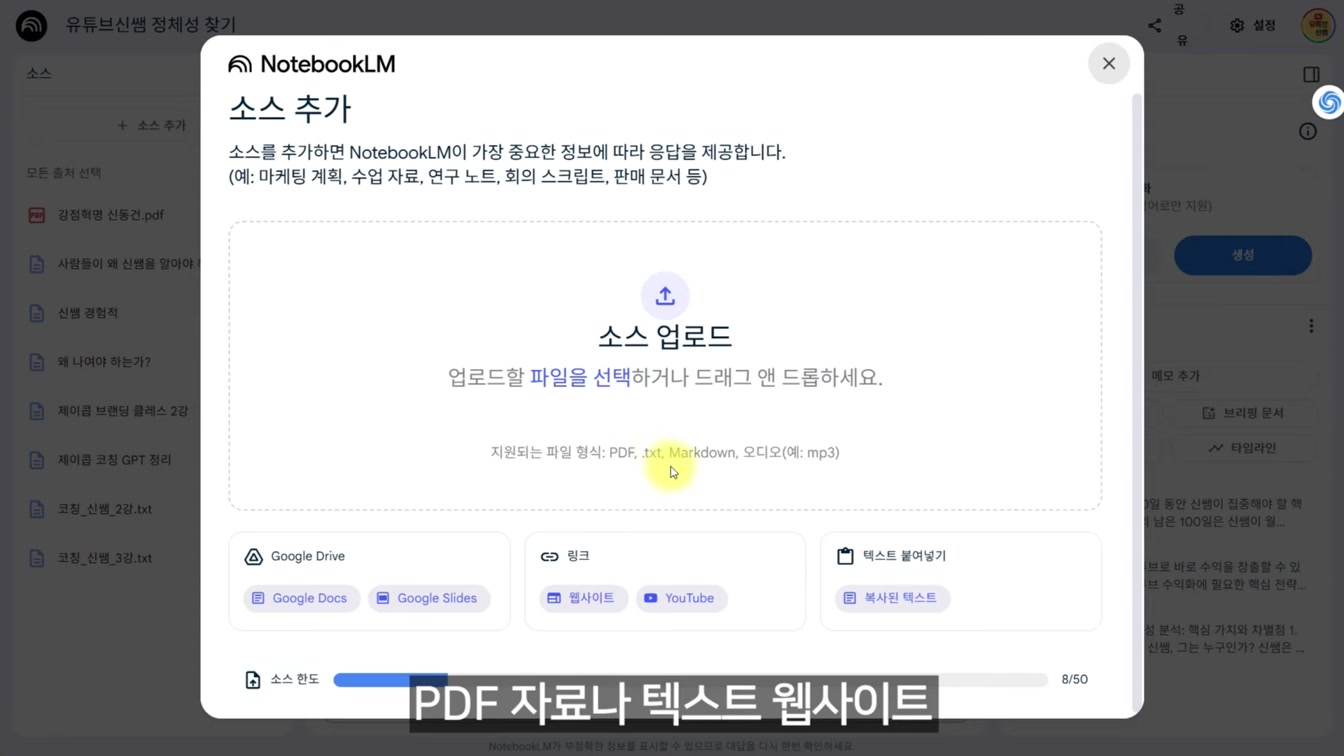Open 설정 gear settings
1344x756 pixels.
tap(1252, 25)
